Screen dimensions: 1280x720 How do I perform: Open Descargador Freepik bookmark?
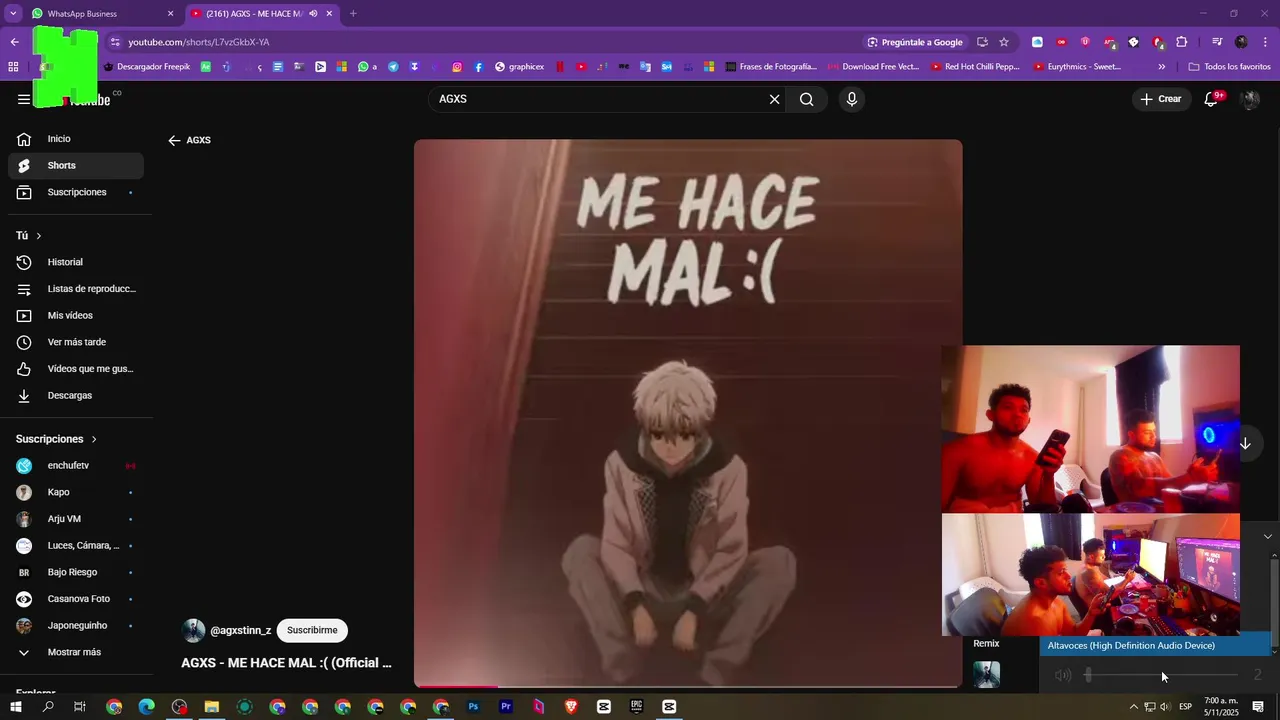(146, 67)
